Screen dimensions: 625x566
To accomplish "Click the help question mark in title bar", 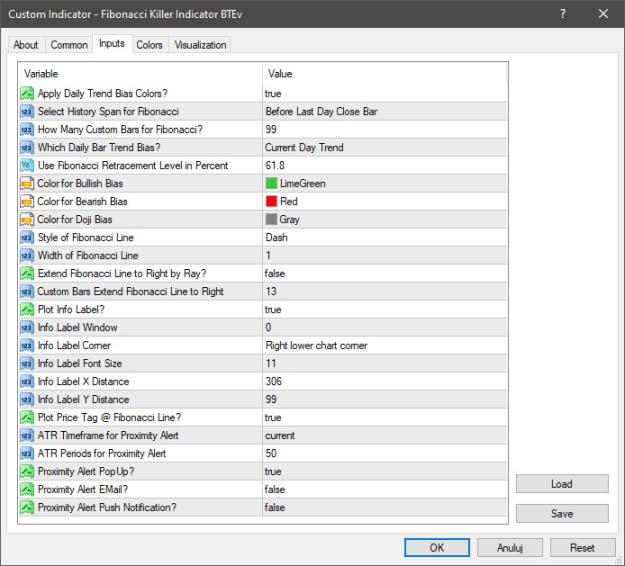I will pyautogui.click(x=562, y=14).
